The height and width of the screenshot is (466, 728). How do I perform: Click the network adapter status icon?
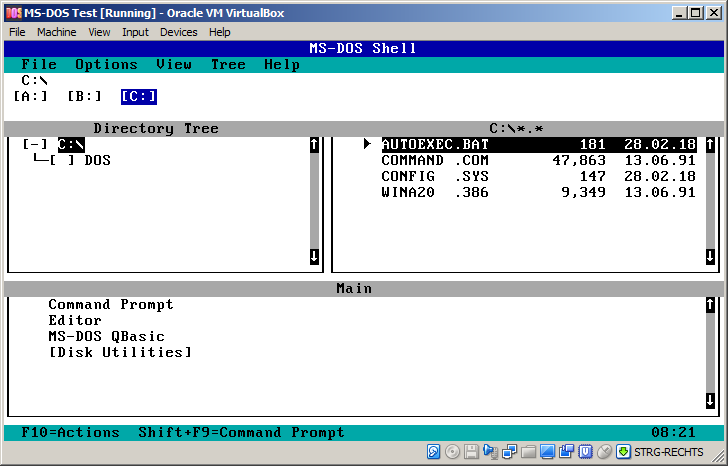tap(510, 451)
